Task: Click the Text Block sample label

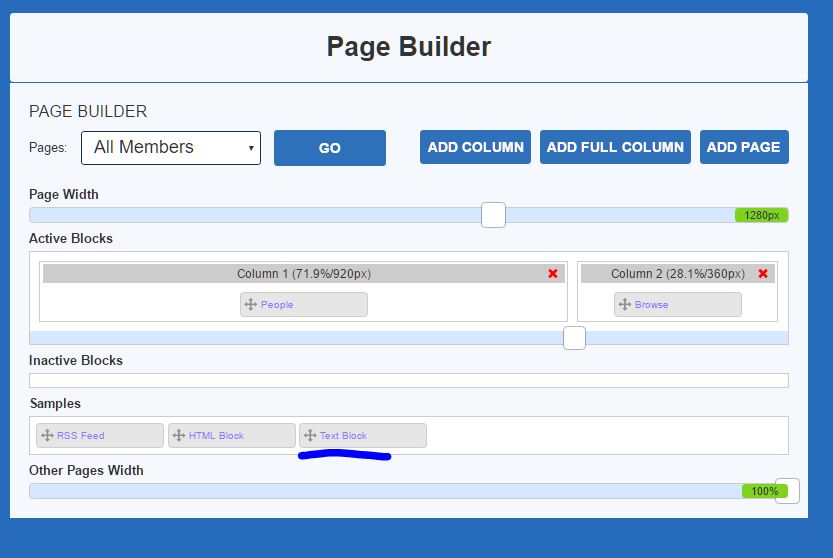Action: pyautogui.click(x=343, y=435)
